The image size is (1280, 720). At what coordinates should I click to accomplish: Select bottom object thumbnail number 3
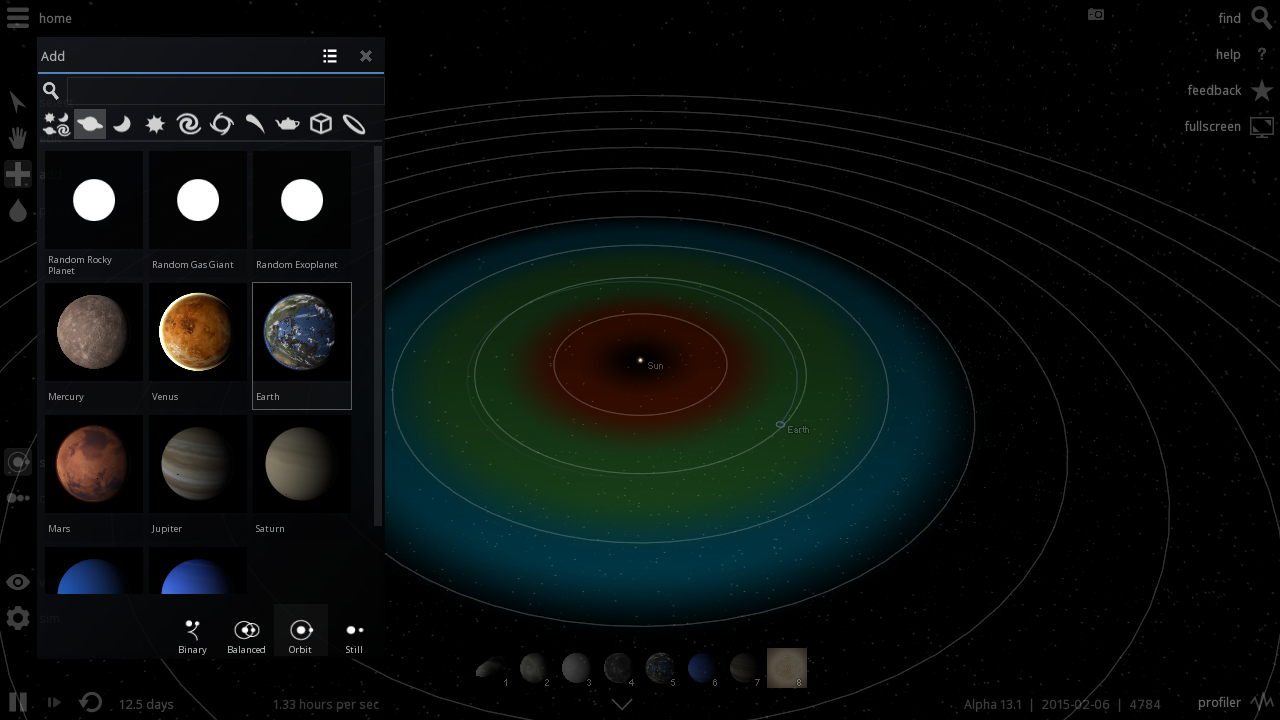[576, 668]
